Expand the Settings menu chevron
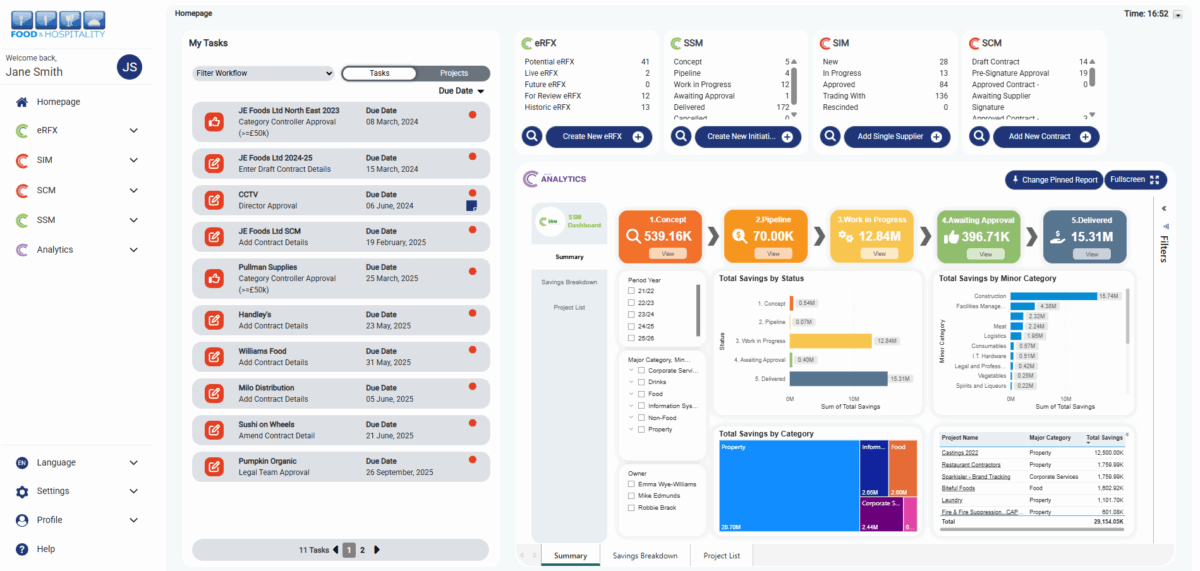The width and height of the screenshot is (1200, 571). (133, 491)
